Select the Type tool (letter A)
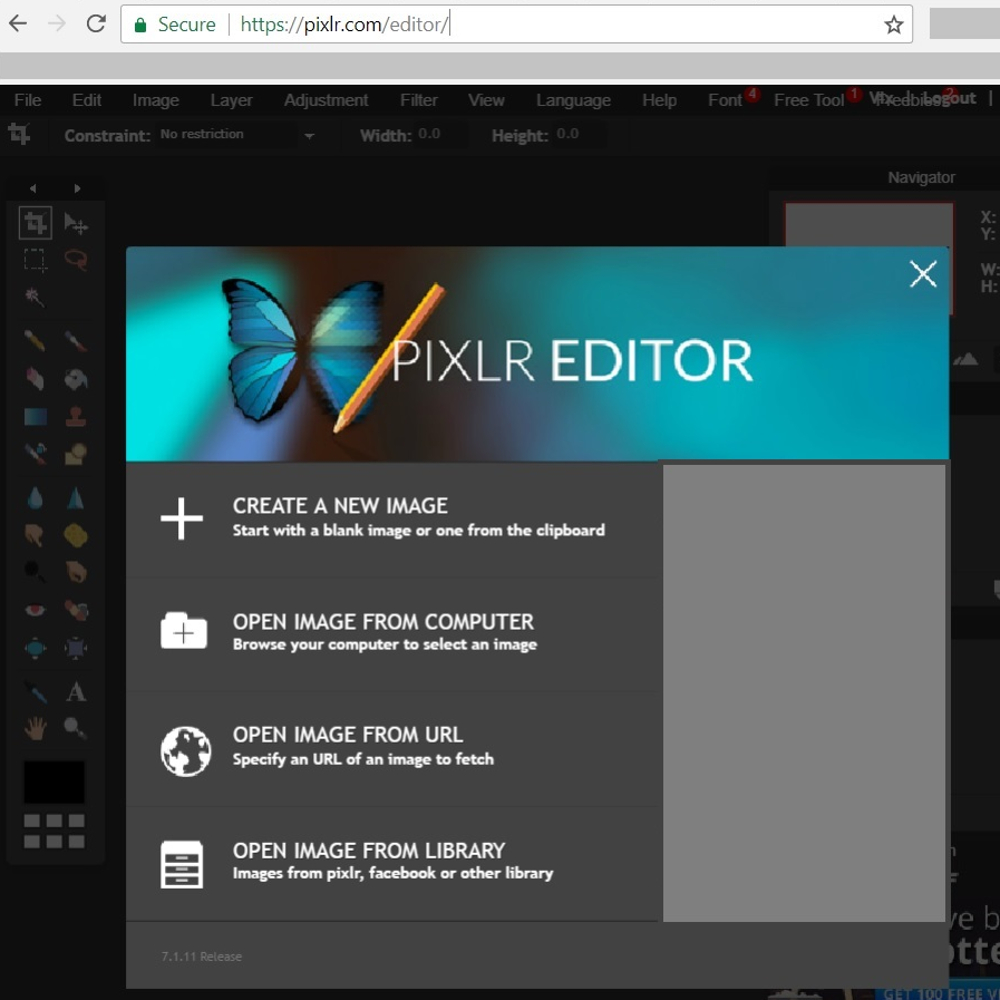 pos(75,691)
